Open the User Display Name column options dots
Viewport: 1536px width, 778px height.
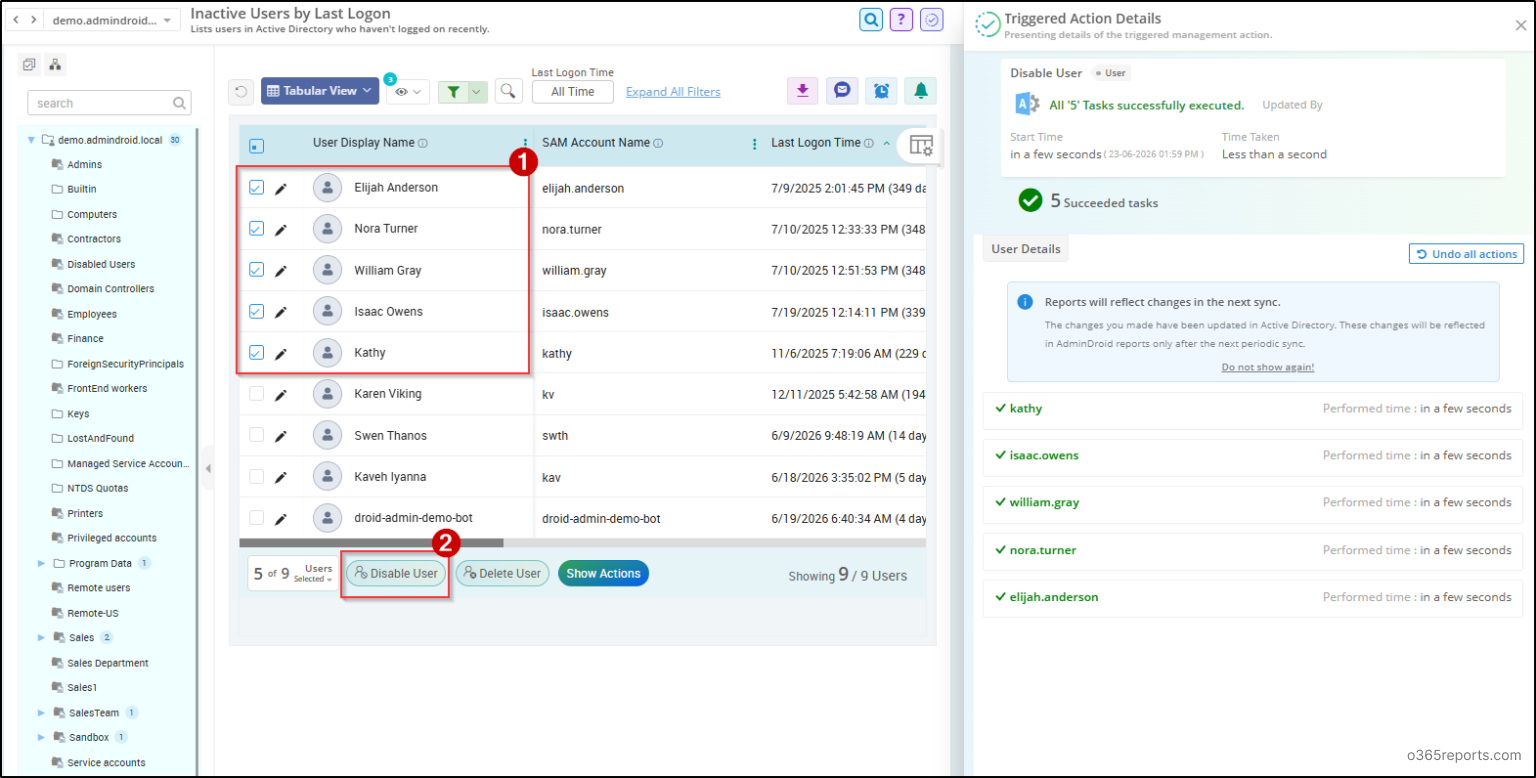pos(526,144)
